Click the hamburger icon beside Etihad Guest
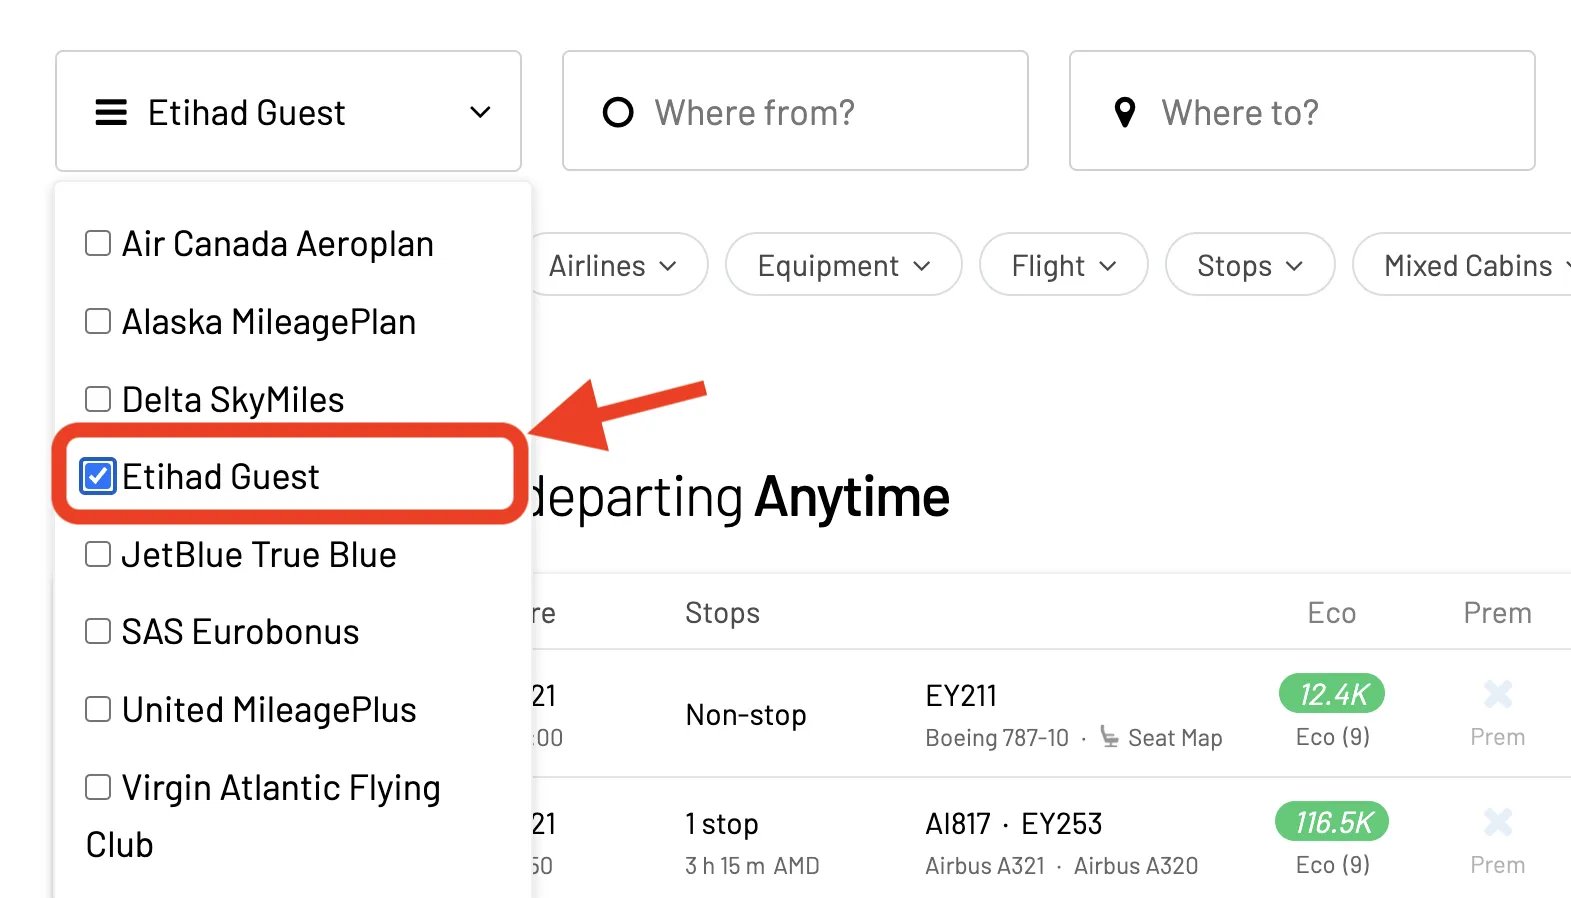1571x898 pixels. [111, 112]
